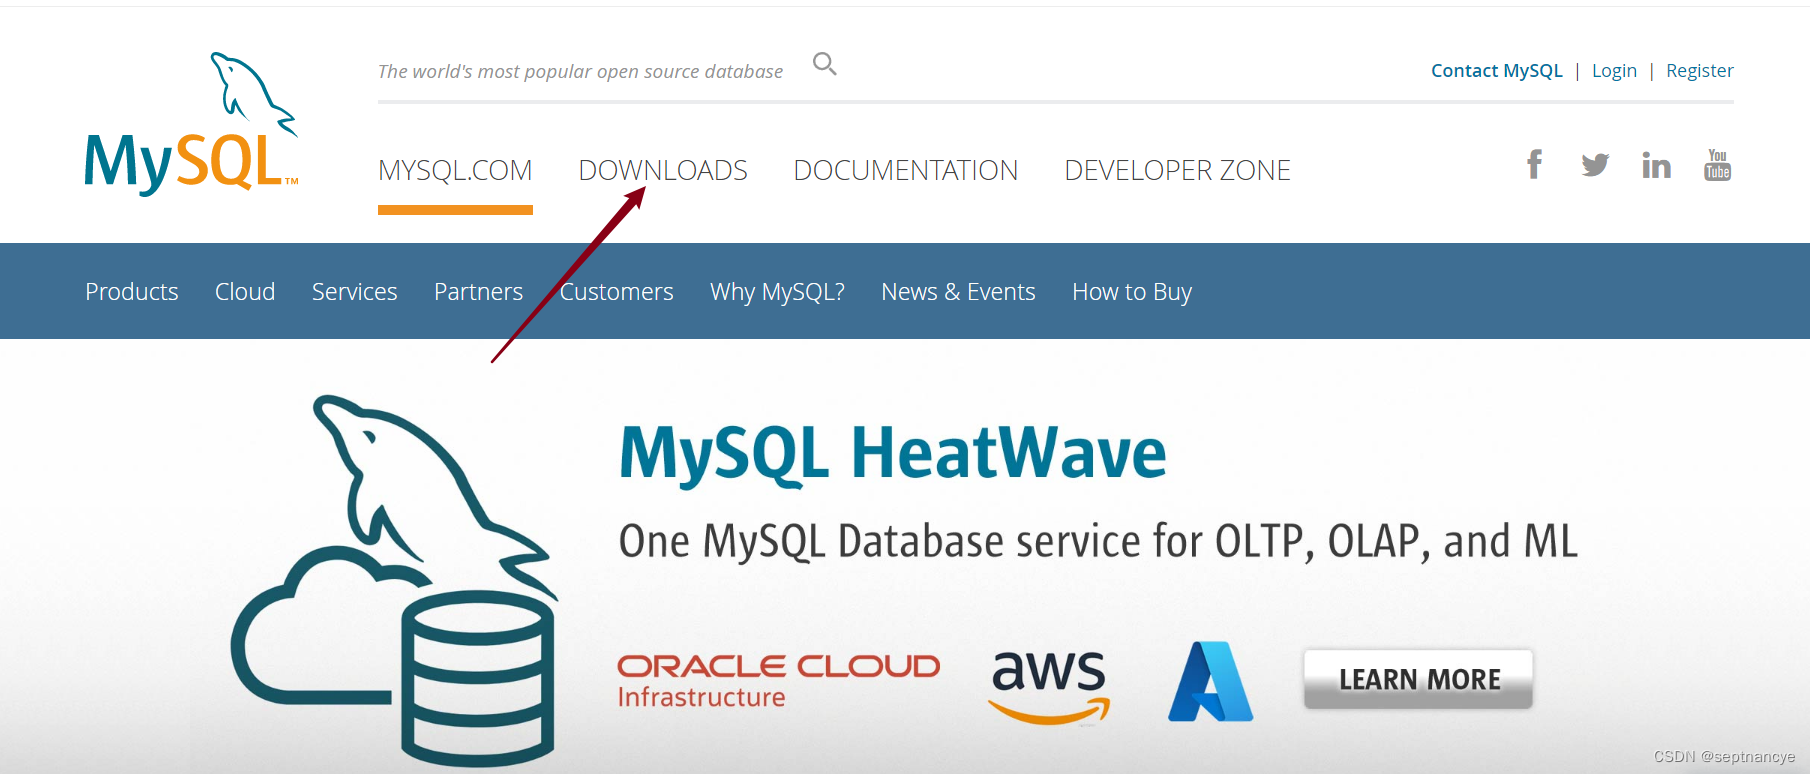Open the Products menu
Image resolution: width=1810 pixels, height=774 pixels.
point(132,292)
